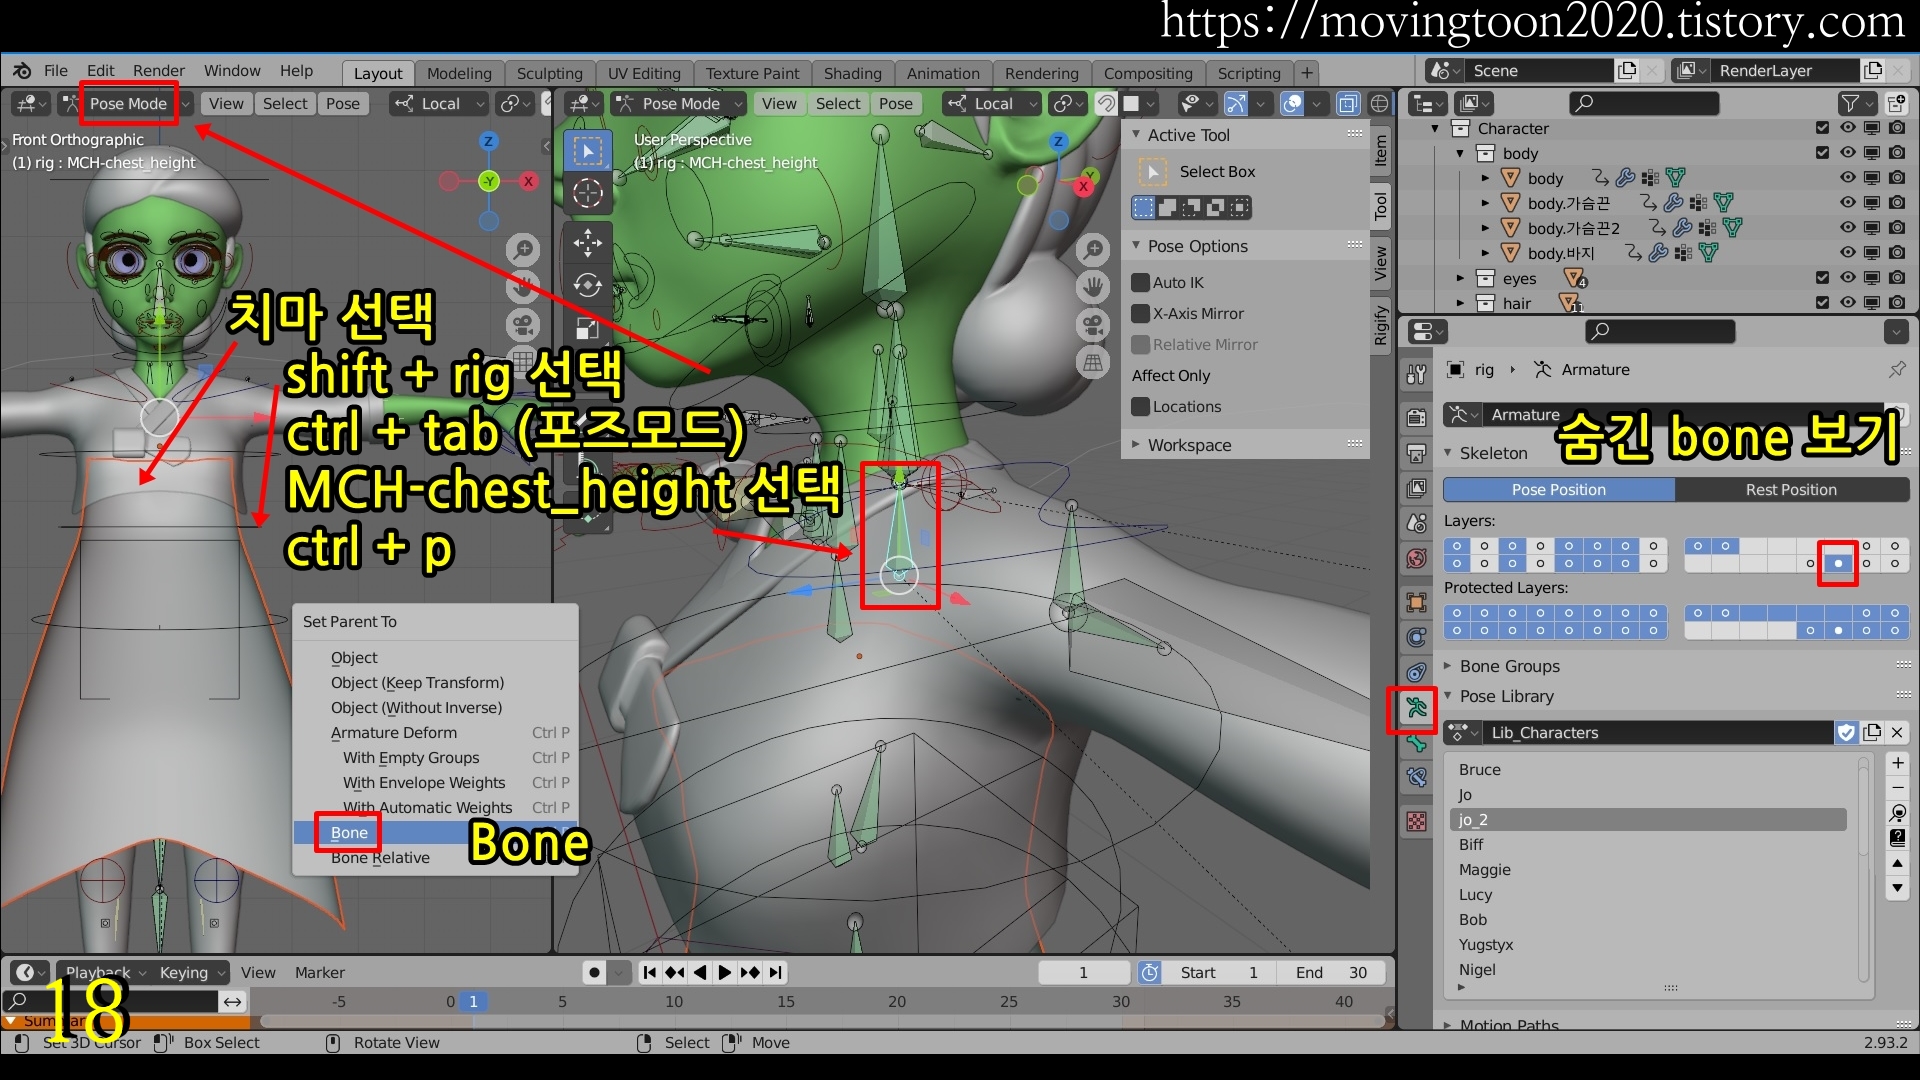Viewport: 1920px width, 1080px height.
Task: Select the Select Box tool in viewport toolbar
Action: [588, 151]
